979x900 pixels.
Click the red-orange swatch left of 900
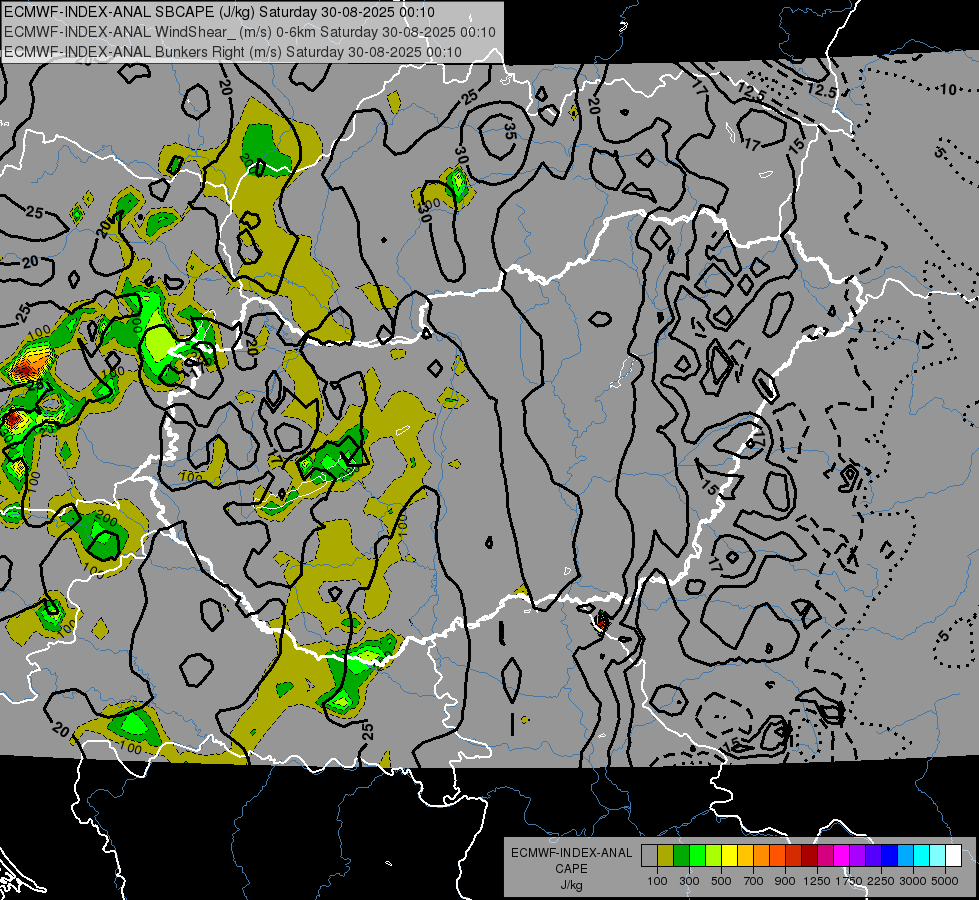pyautogui.click(x=778, y=856)
